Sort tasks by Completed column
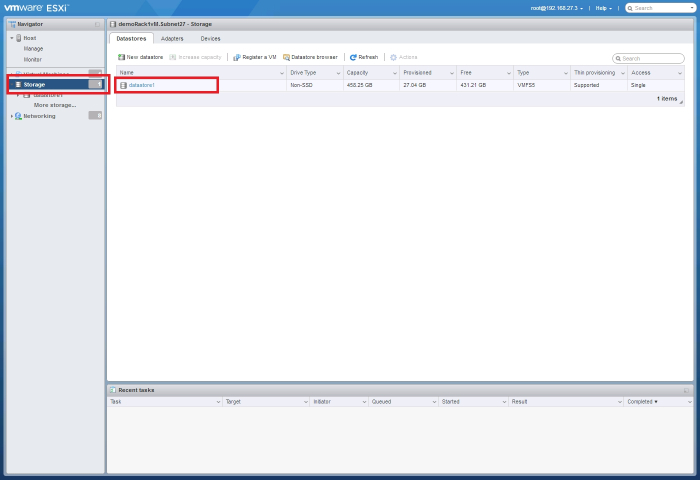Viewport: 700px width, 480px height. coord(640,402)
